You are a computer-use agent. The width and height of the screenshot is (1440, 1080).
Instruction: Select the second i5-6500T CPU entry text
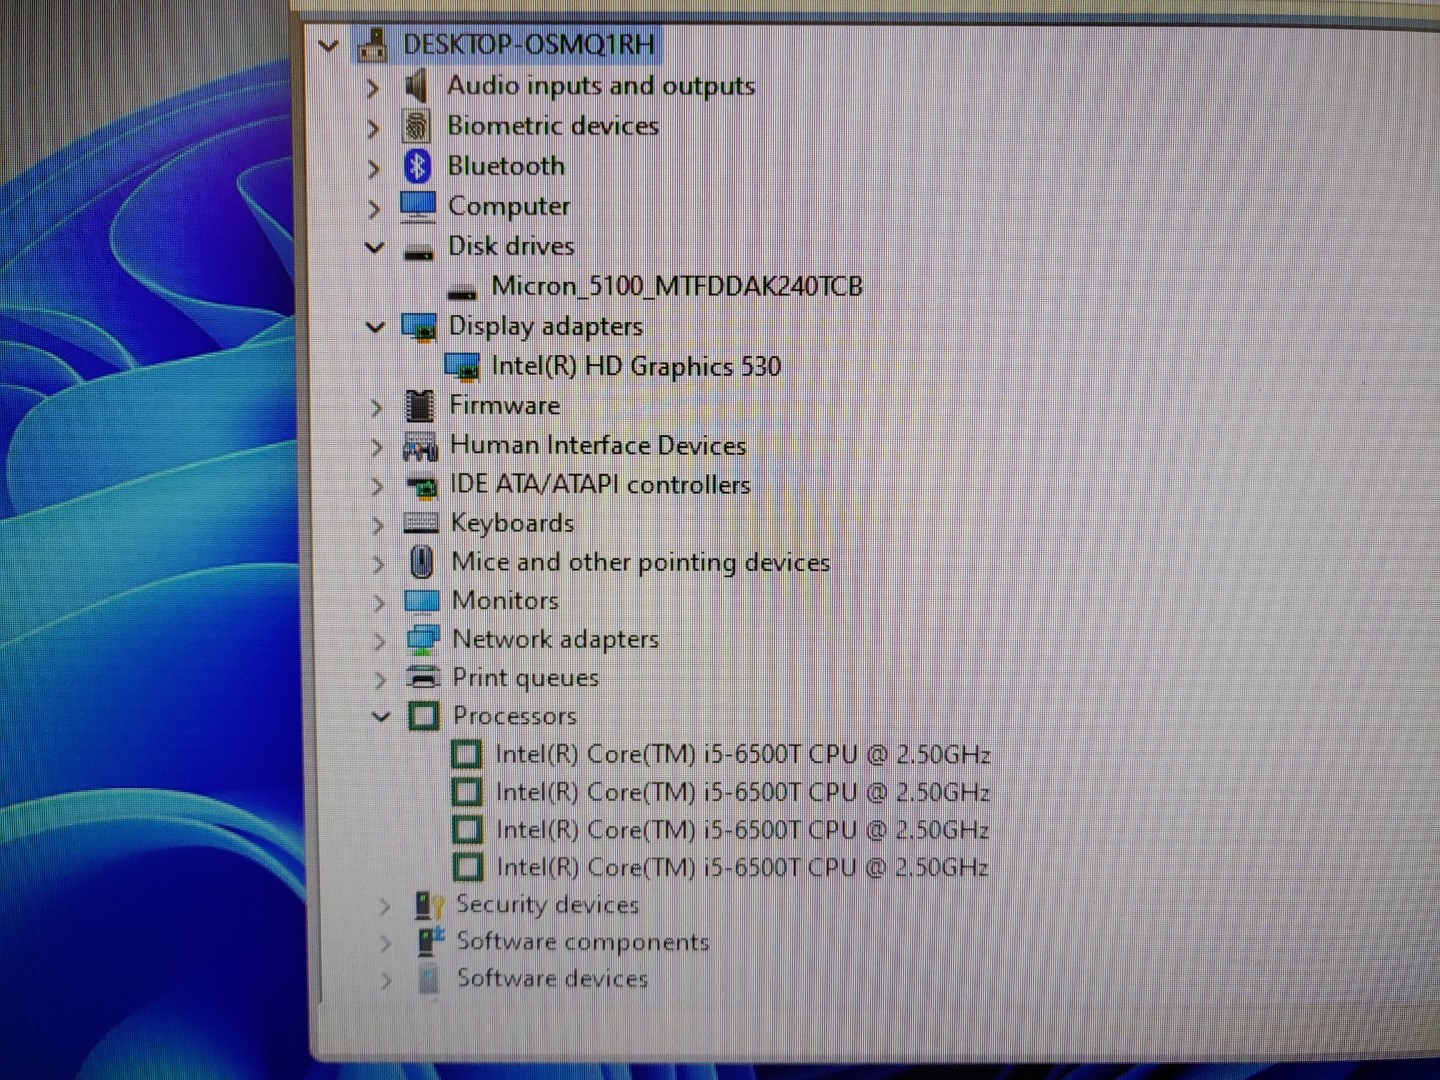[743, 793]
